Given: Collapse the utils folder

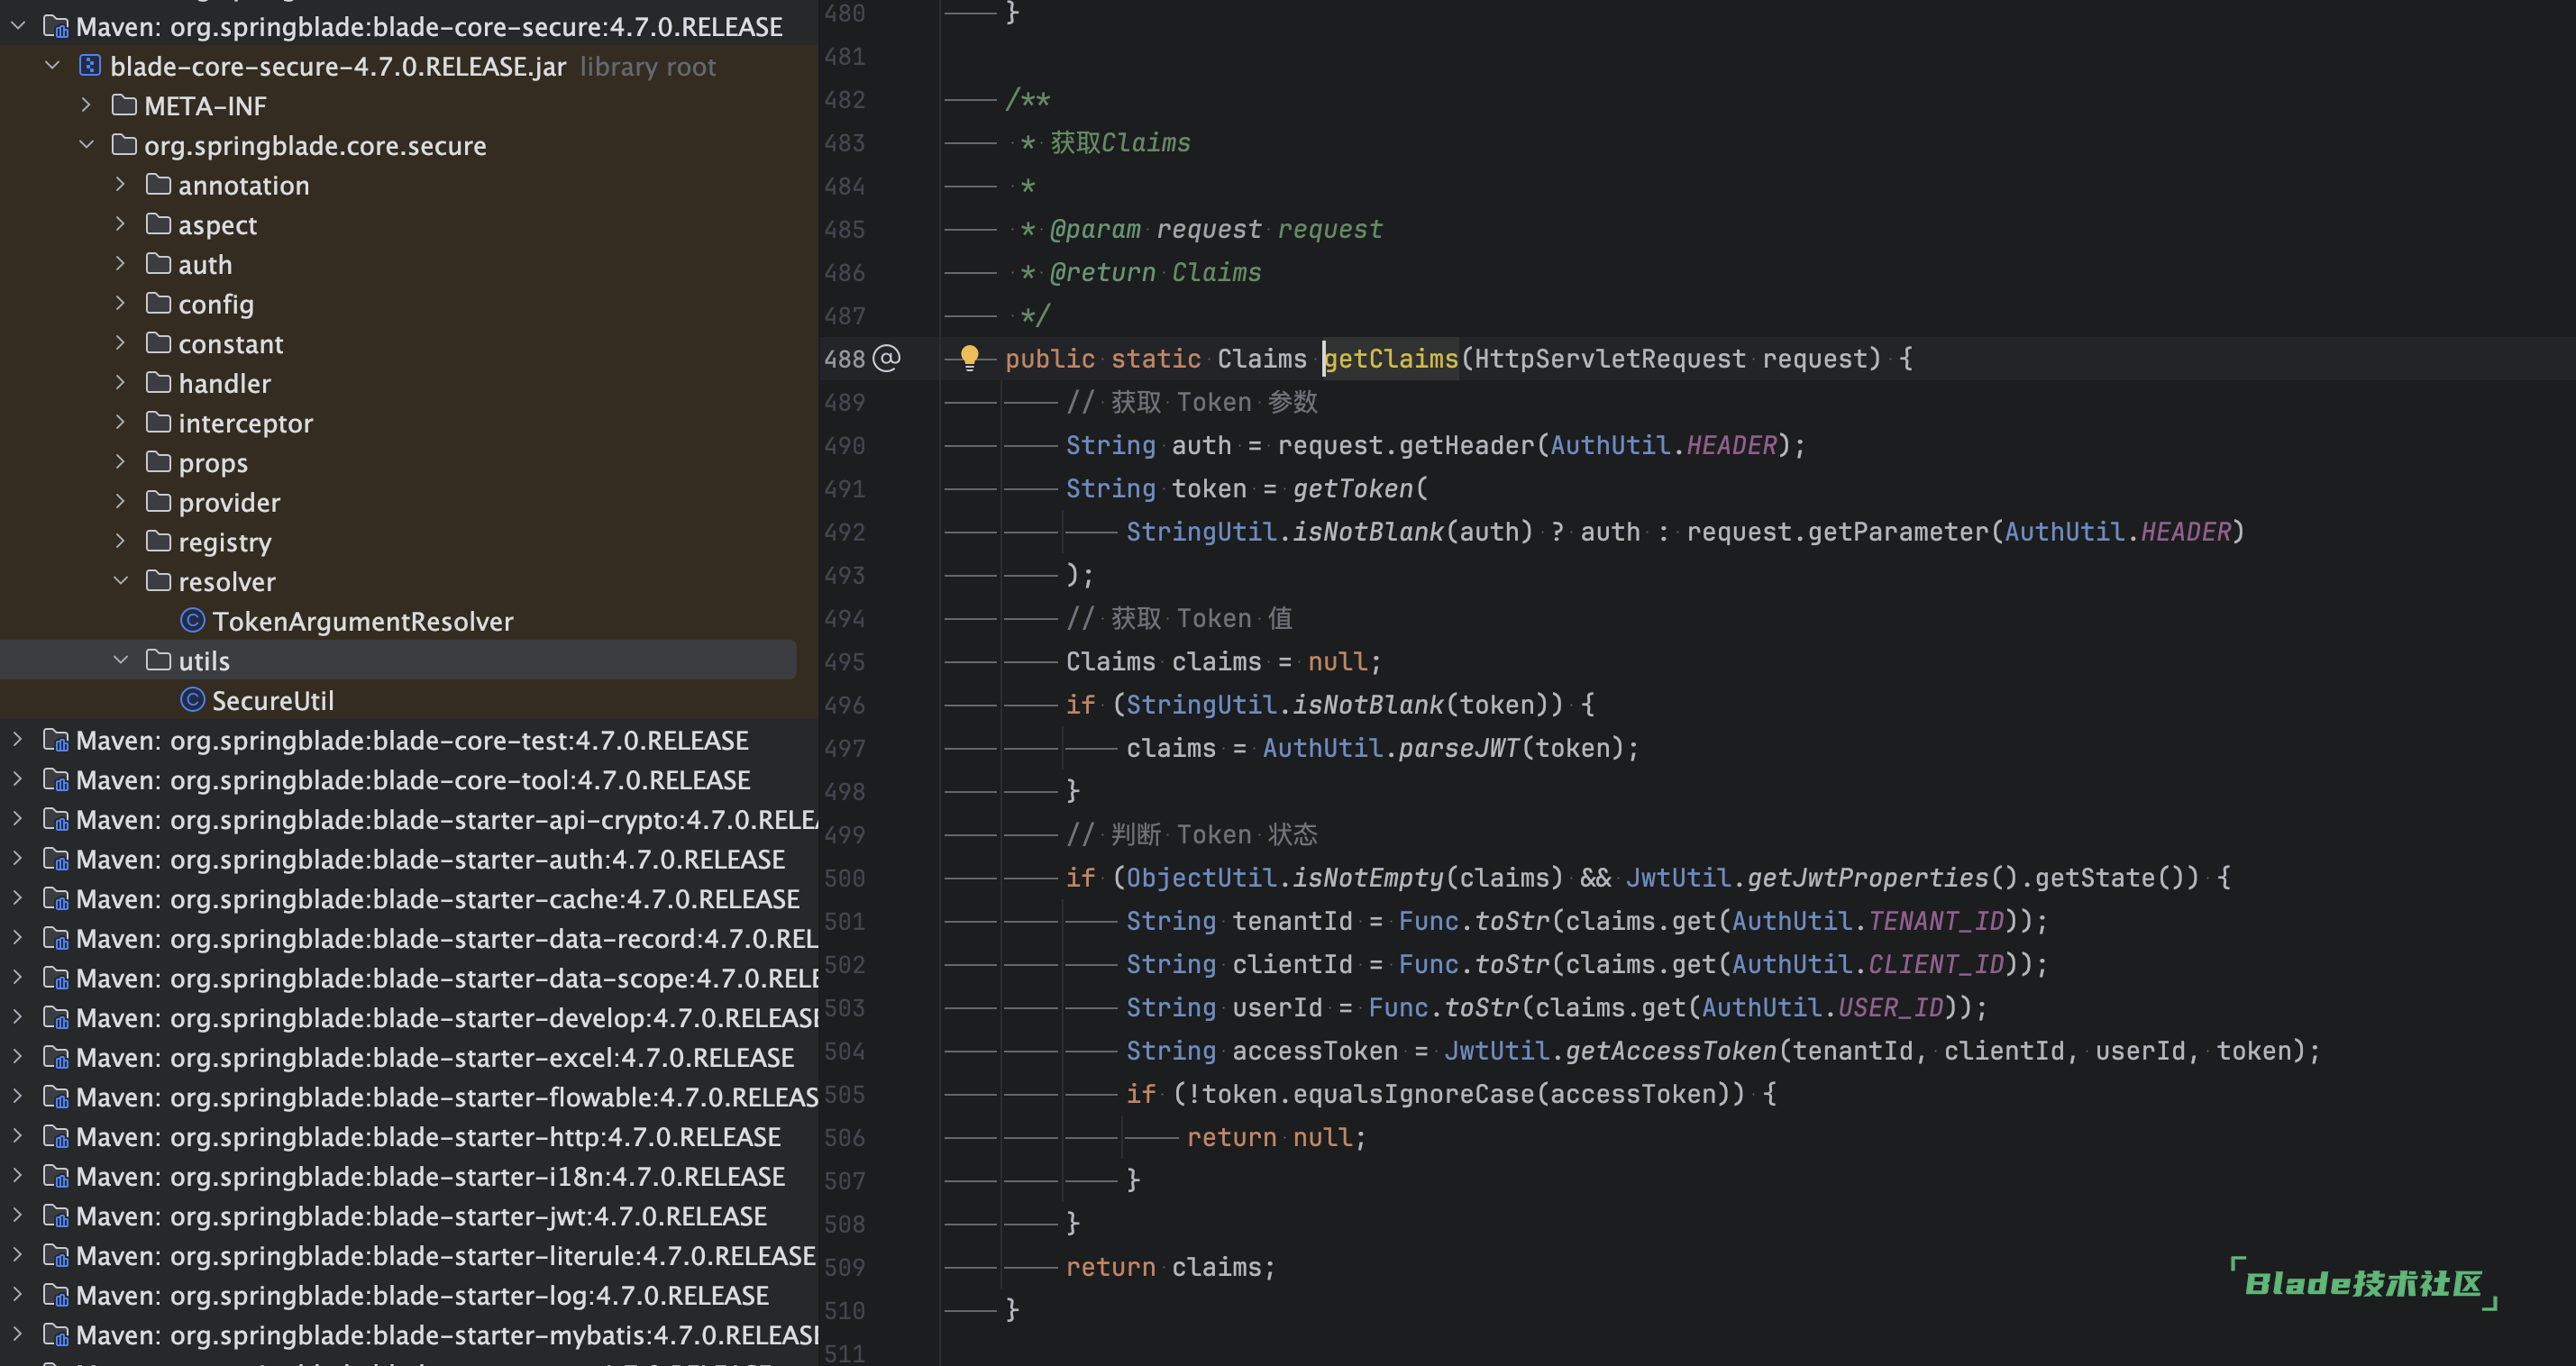Looking at the screenshot, I should pyautogui.click(x=121, y=660).
